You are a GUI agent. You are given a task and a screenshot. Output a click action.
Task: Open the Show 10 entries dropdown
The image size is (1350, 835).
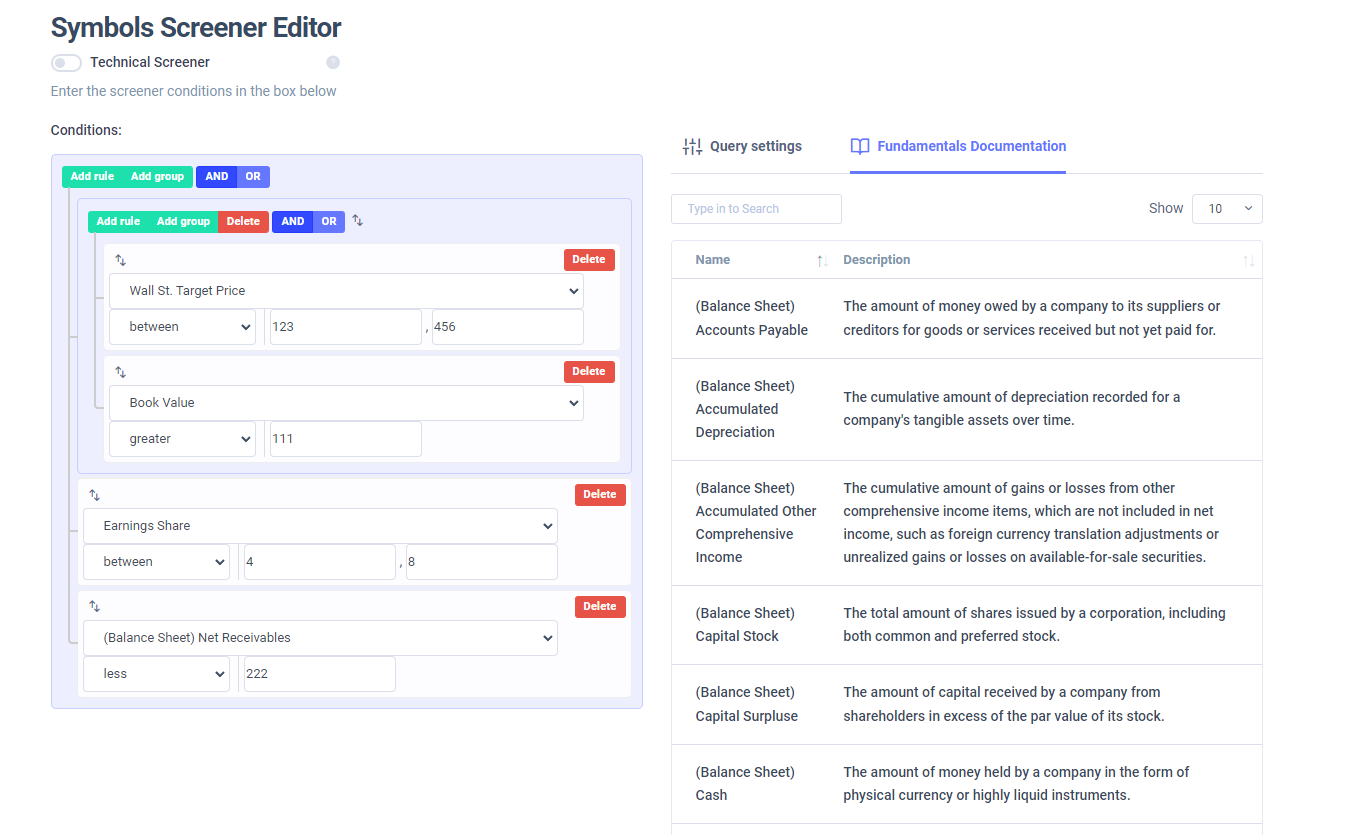(1227, 209)
